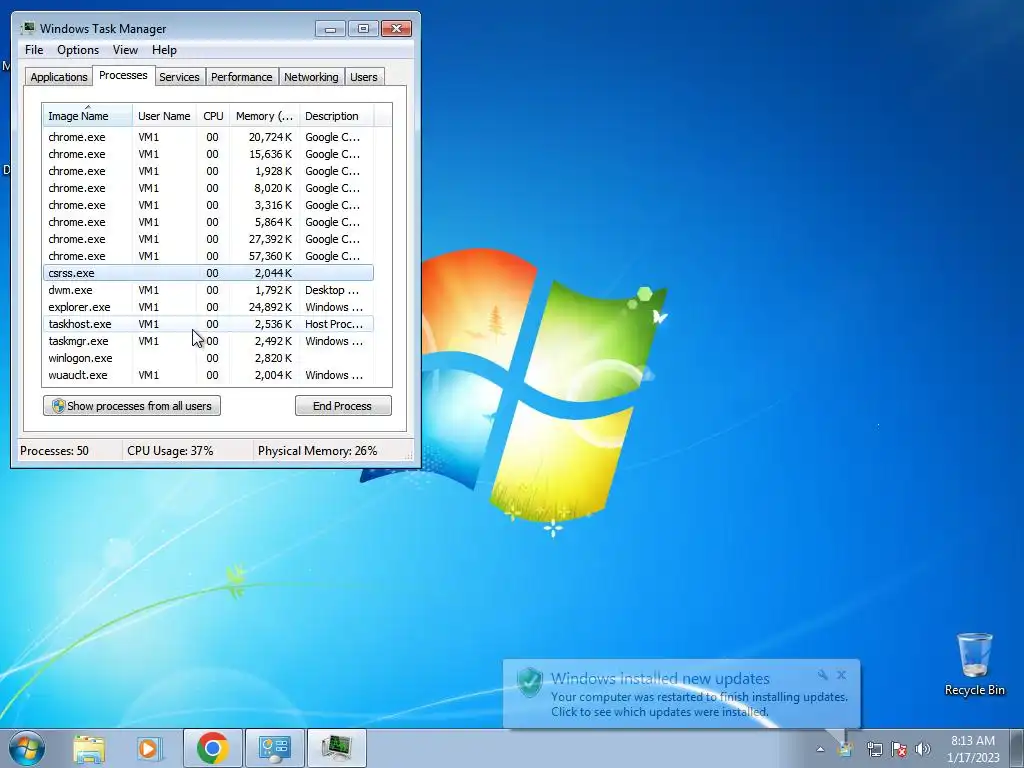Image resolution: width=1024 pixels, height=768 pixels.
Task: Open notification settings wrench icon
Action: pos(823,675)
